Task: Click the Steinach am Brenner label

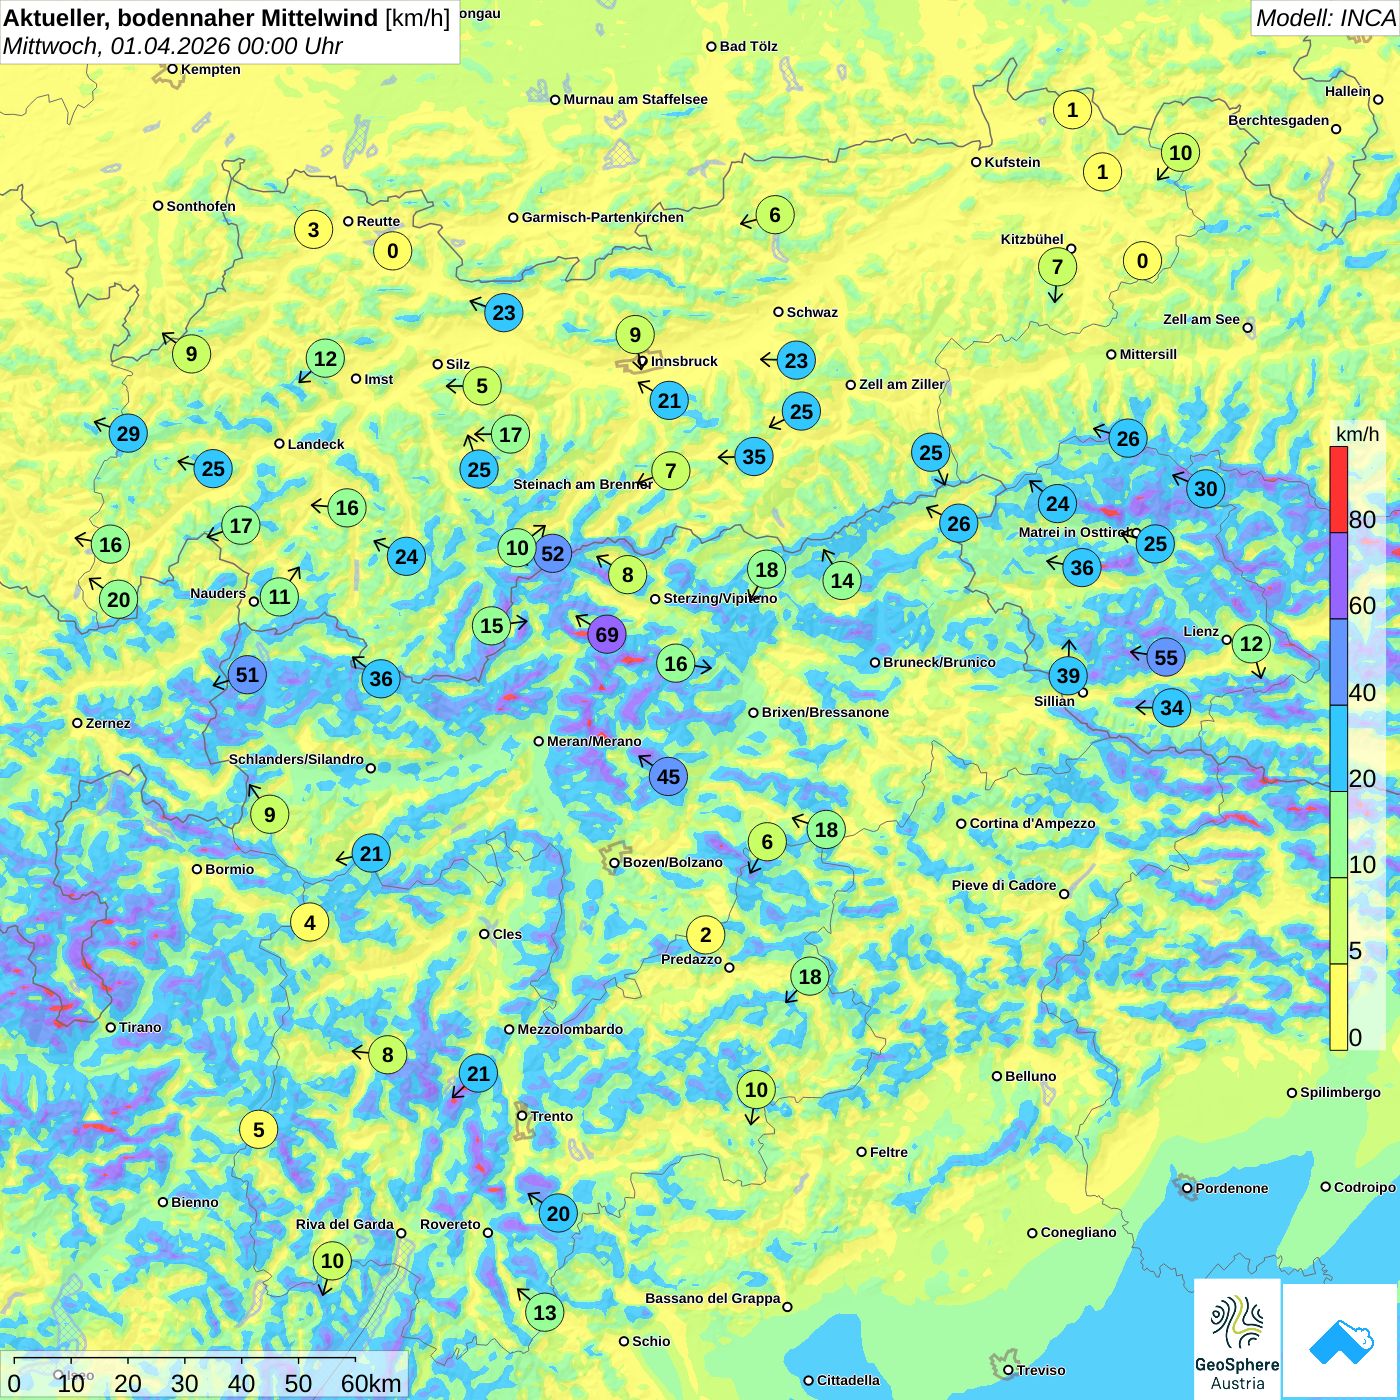Action: coord(583,484)
